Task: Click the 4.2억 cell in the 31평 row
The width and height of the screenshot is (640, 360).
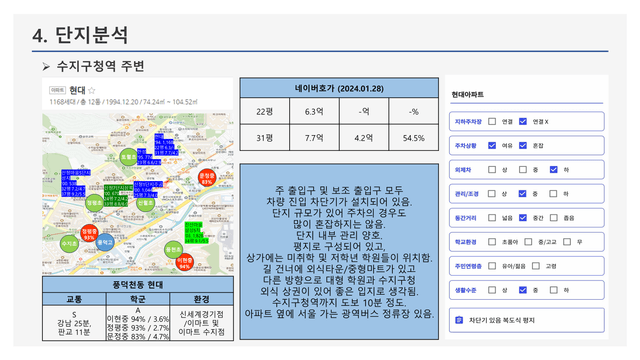Action: [x=364, y=138]
